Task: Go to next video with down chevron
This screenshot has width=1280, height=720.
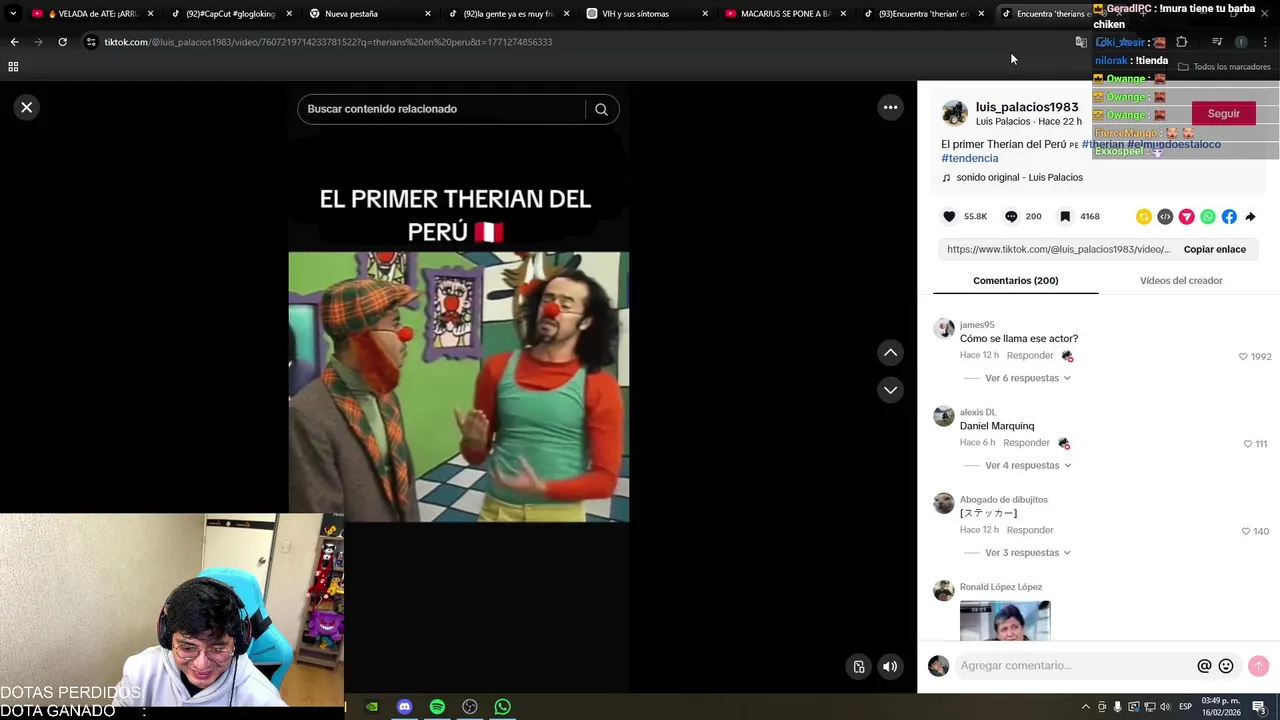Action: (x=890, y=390)
